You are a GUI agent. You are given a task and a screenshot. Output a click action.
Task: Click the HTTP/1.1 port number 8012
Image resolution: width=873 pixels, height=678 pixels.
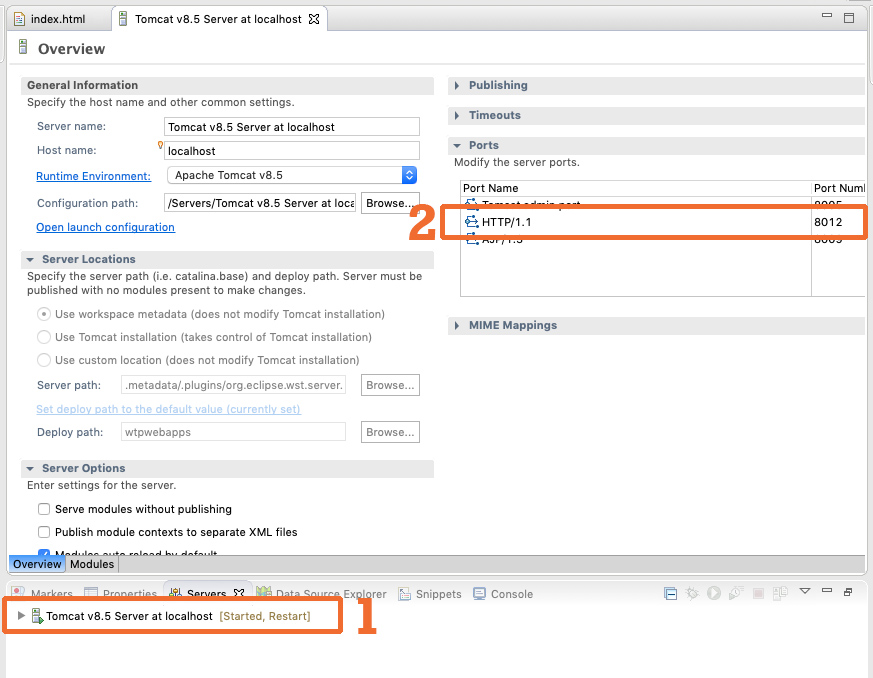click(x=828, y=222)
